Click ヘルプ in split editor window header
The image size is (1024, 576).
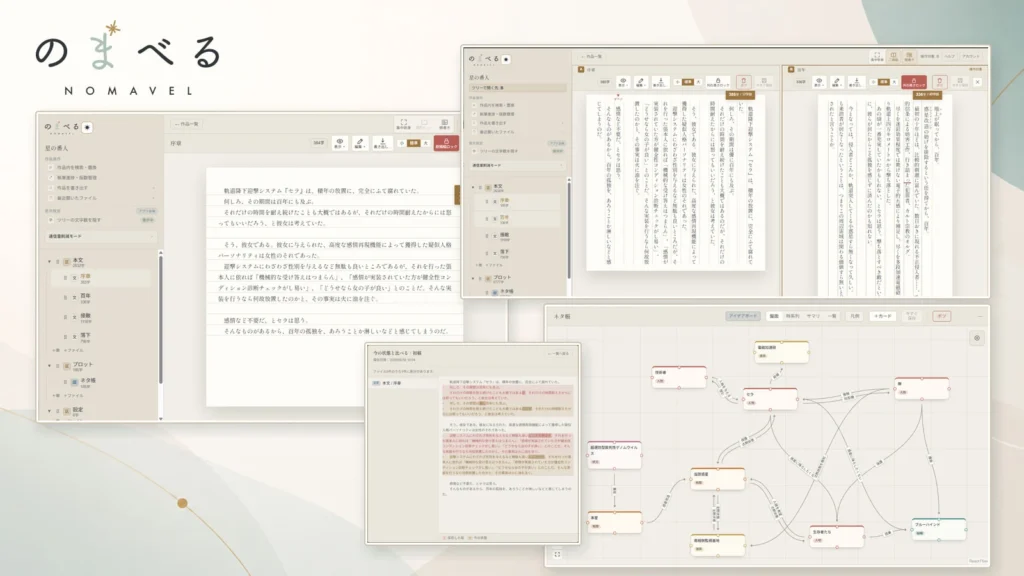click(x=950, y=57)
